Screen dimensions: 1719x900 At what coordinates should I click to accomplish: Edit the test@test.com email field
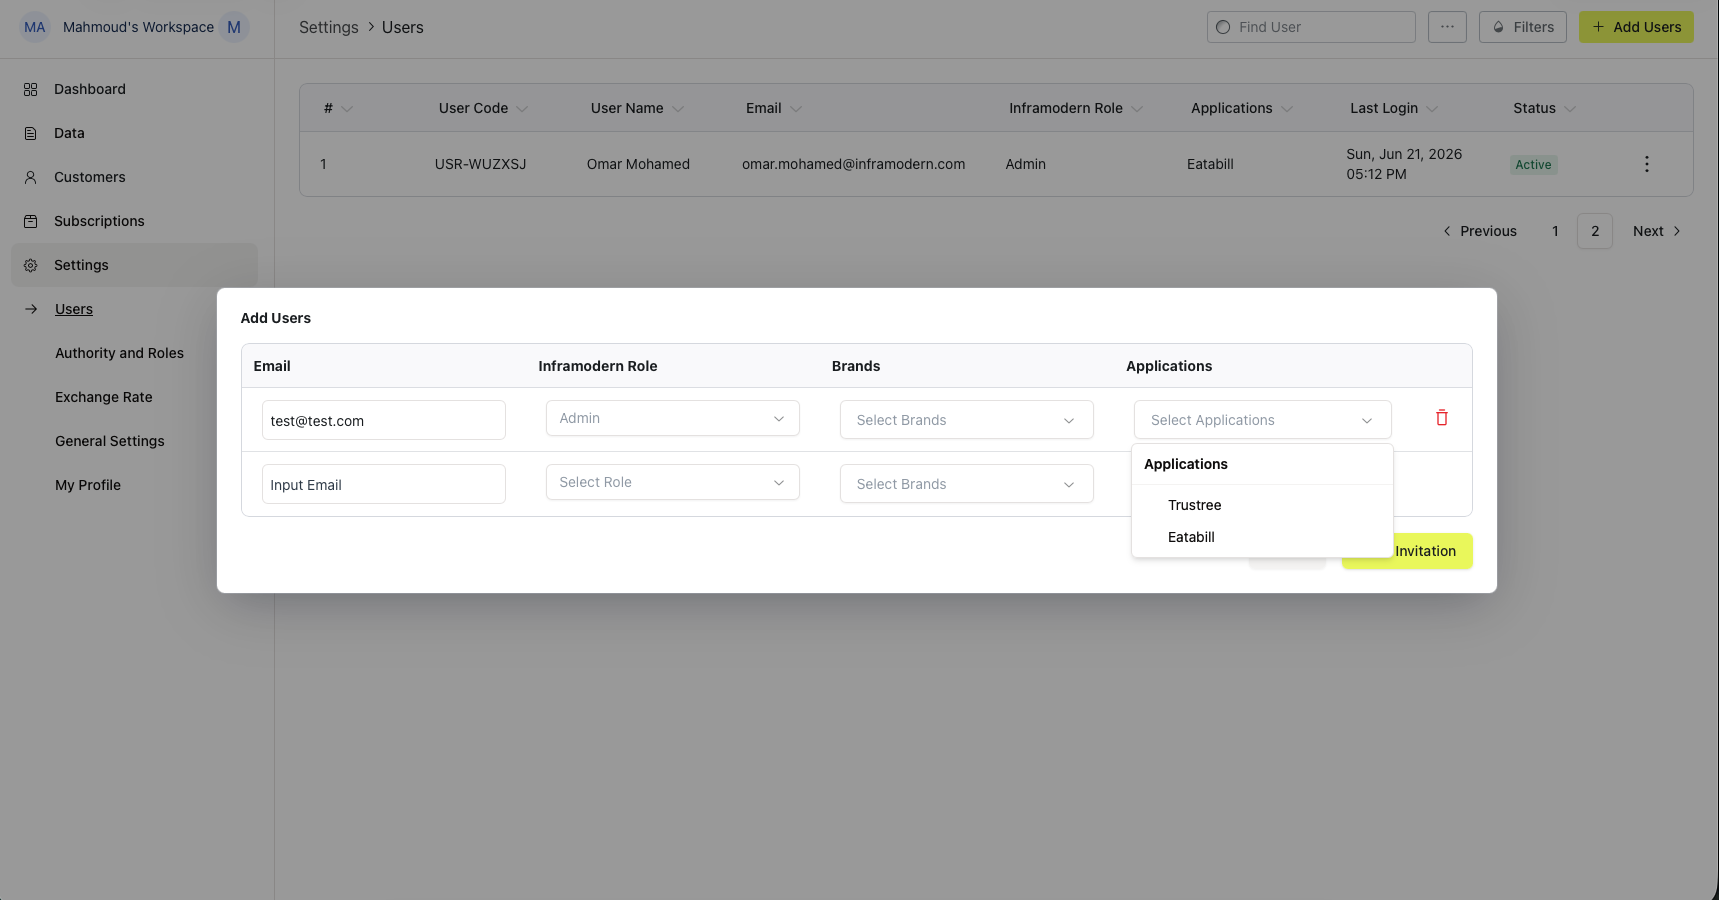[x=383, y=420]
